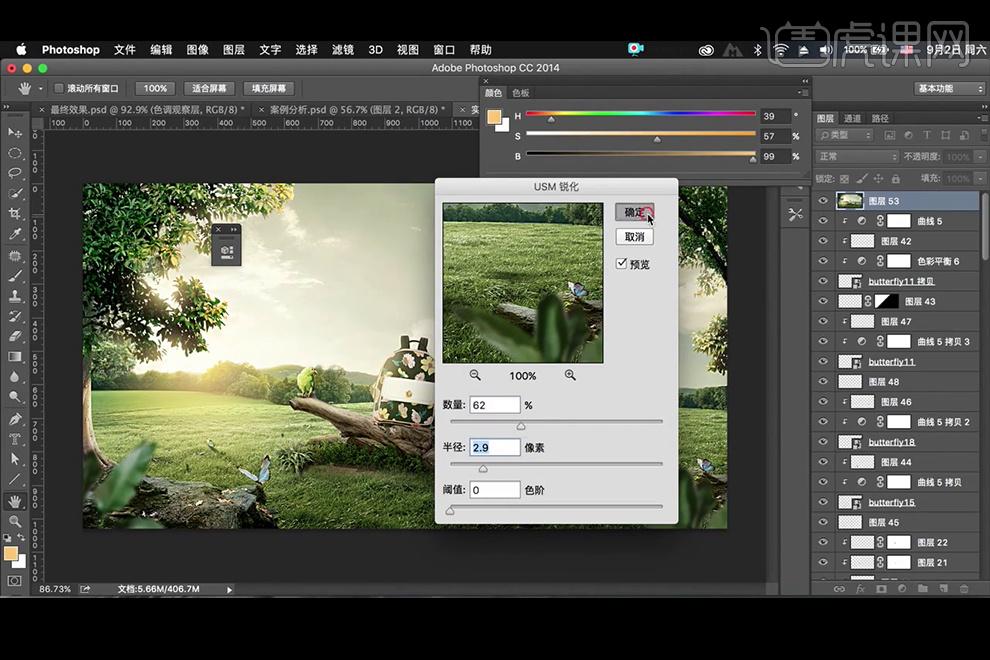Click the 阈值 threshold input field

[x=495, y=490]
